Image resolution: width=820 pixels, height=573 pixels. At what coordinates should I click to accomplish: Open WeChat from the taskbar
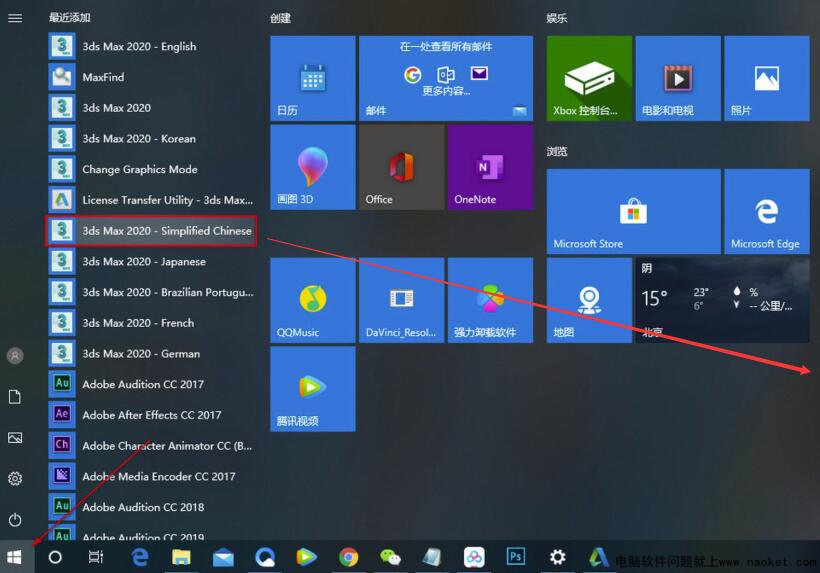390,557
